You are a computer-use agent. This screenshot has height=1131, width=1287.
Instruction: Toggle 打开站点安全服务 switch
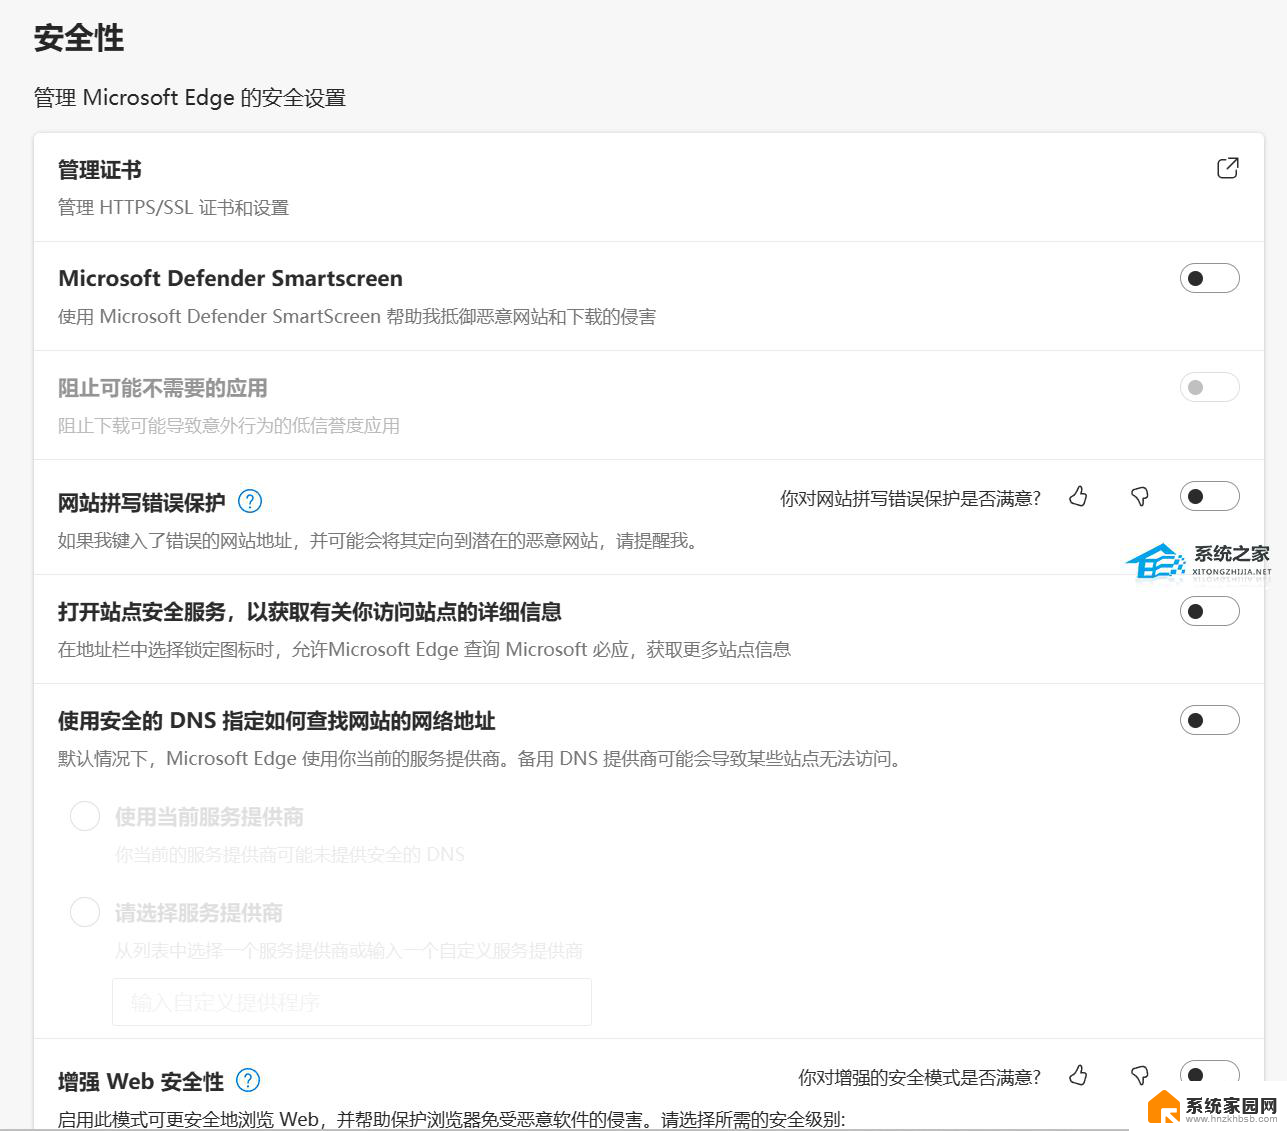1209,611
